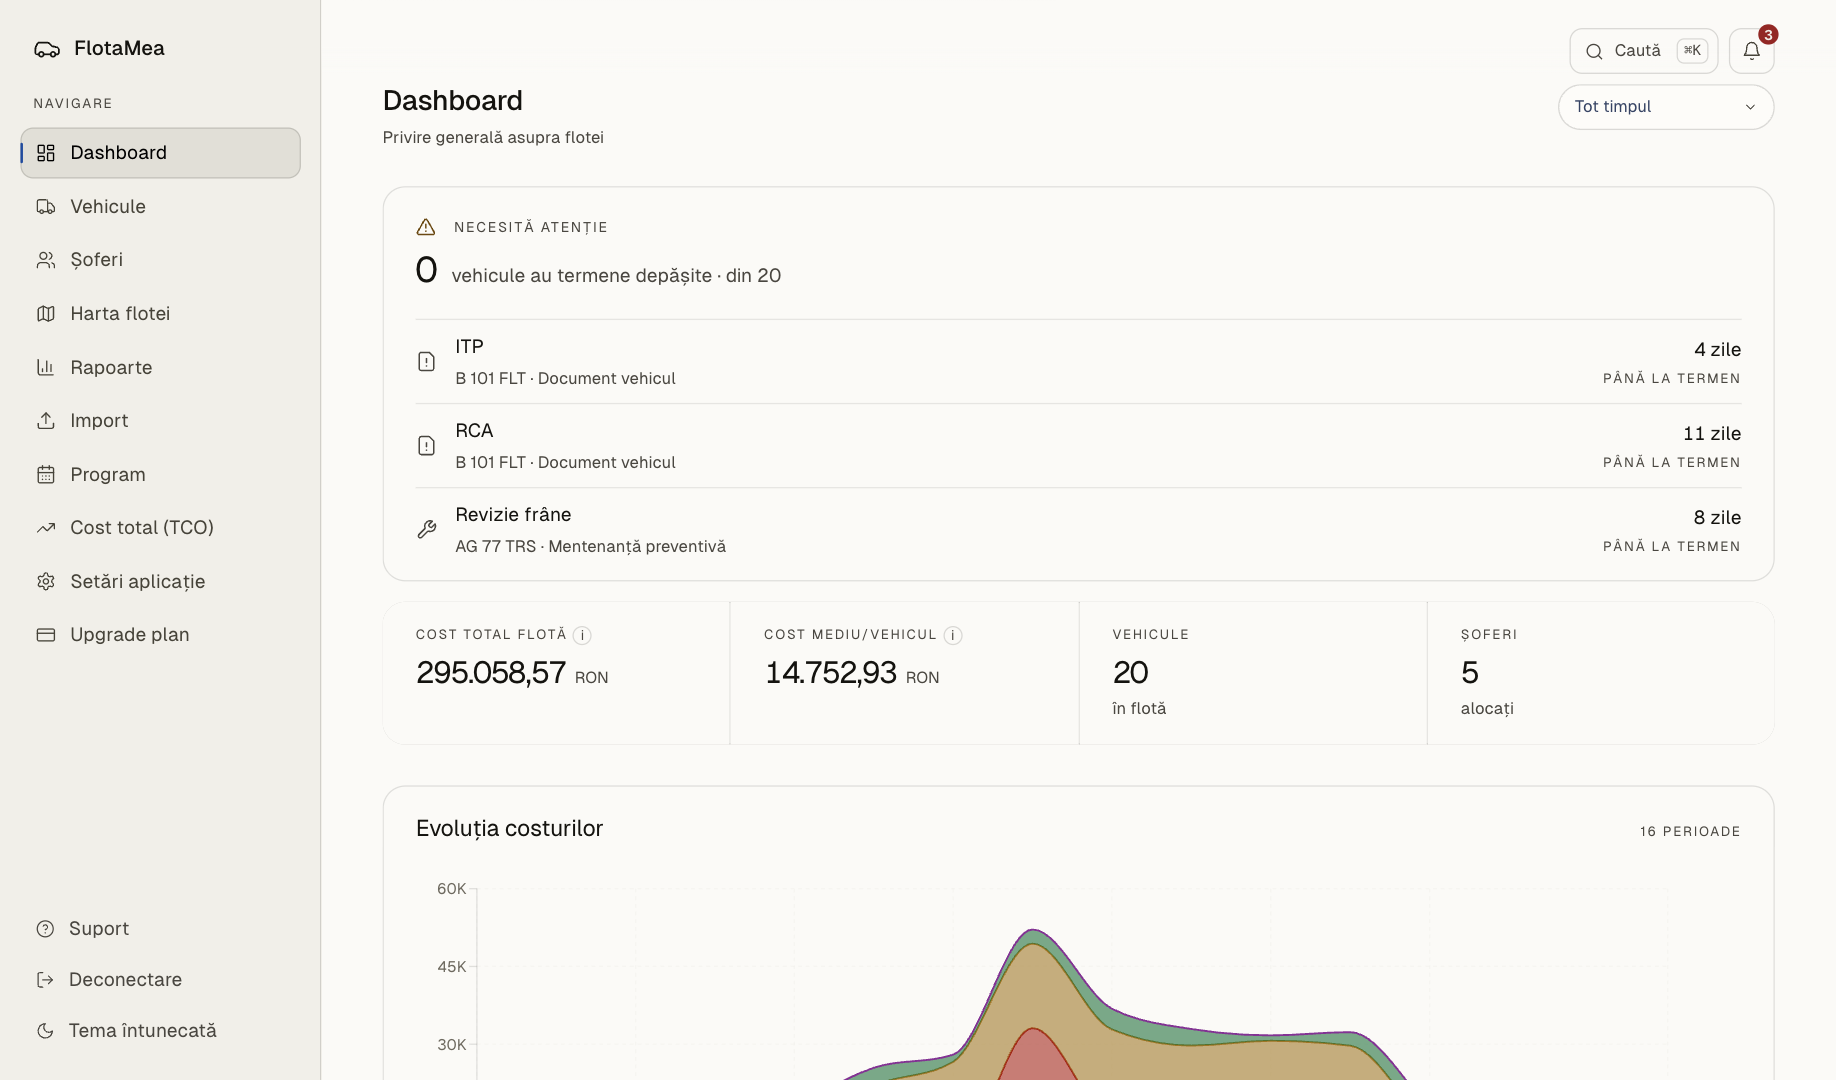Click the 295.058,57 RON total cost value
This screenshot has width=1836, height=1080.
pos(512,673)
